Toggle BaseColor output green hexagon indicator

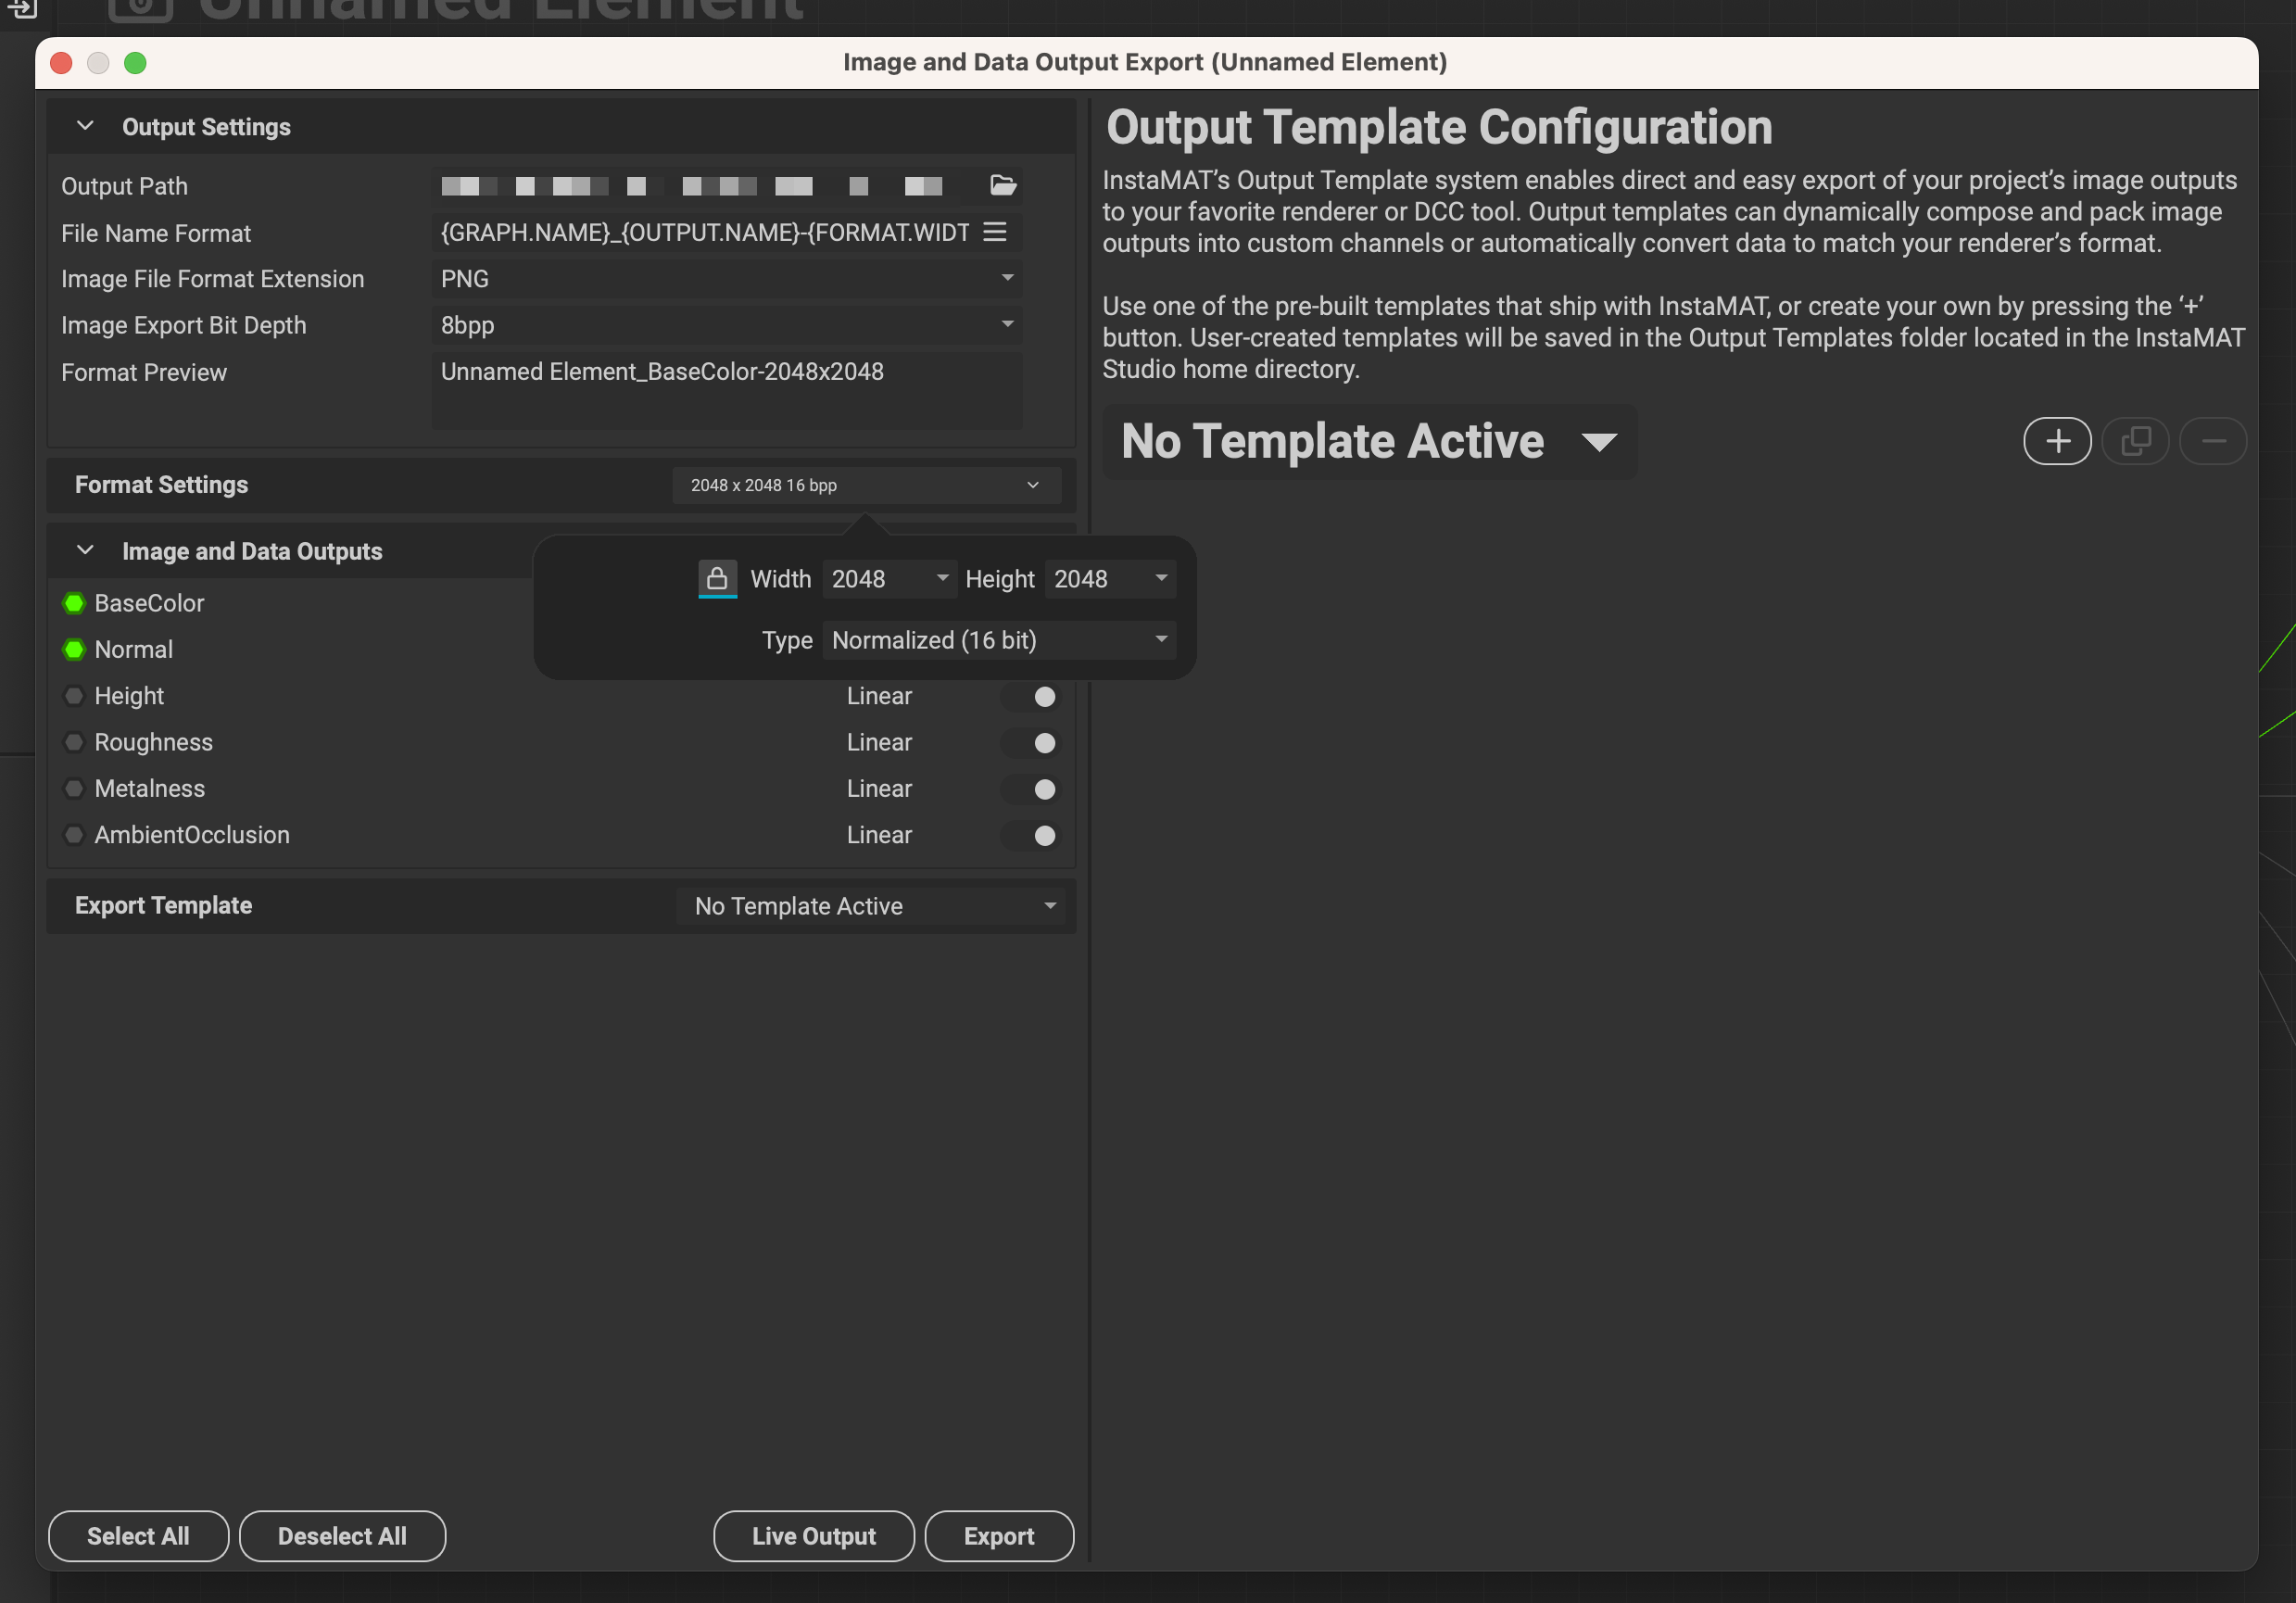pyautogui.click(x=74, y=603)
